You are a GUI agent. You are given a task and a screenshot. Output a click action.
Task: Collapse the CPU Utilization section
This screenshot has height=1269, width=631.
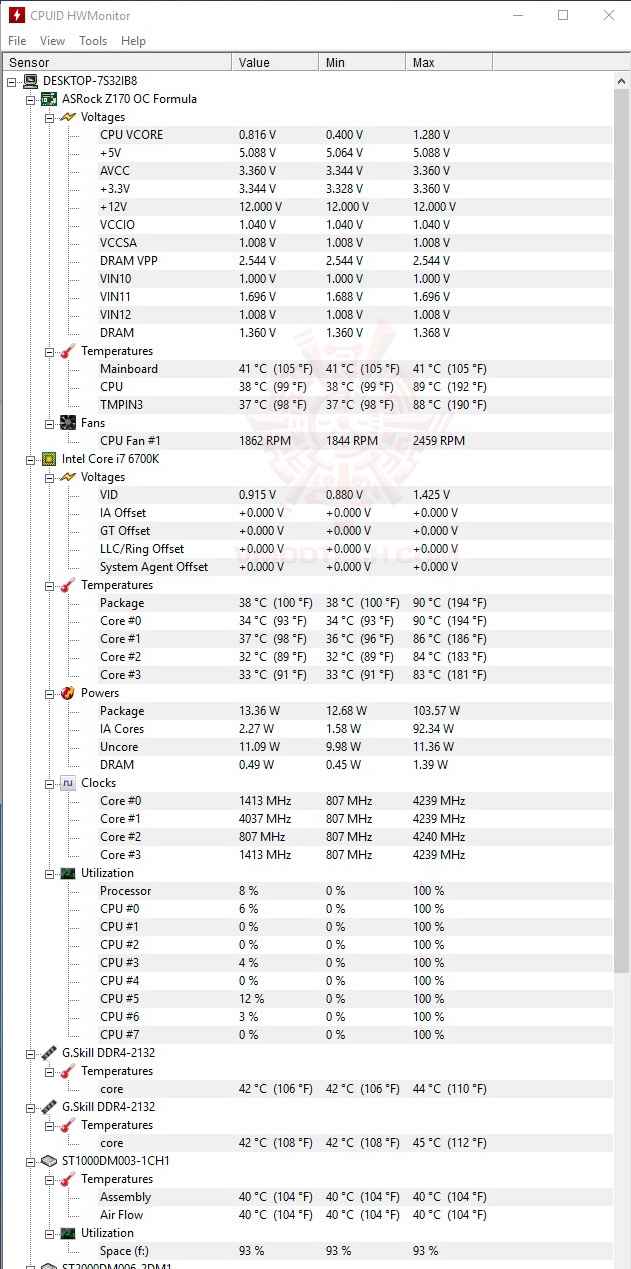point(50,873)
